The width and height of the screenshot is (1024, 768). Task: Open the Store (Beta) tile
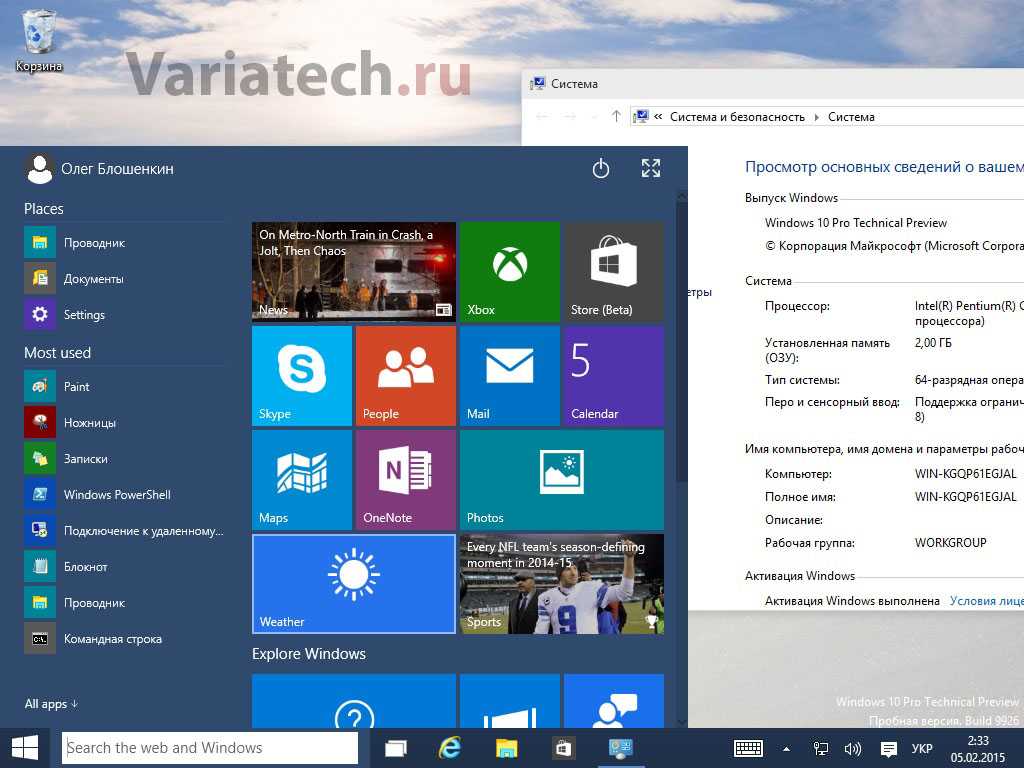click(x=614, y=272)
